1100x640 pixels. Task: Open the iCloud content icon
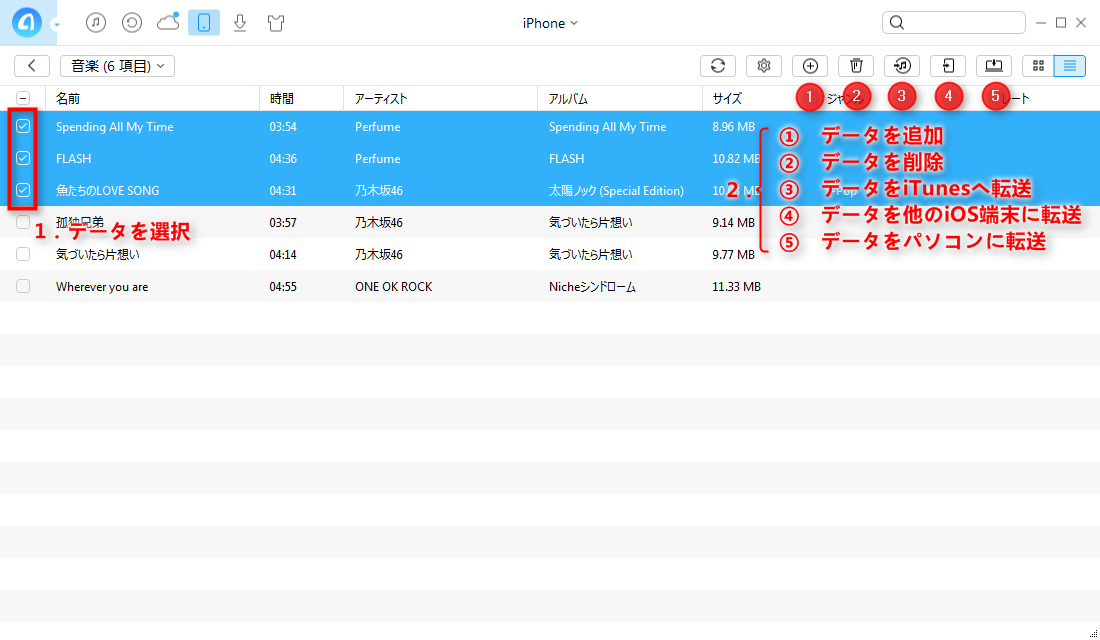point(168,22)
